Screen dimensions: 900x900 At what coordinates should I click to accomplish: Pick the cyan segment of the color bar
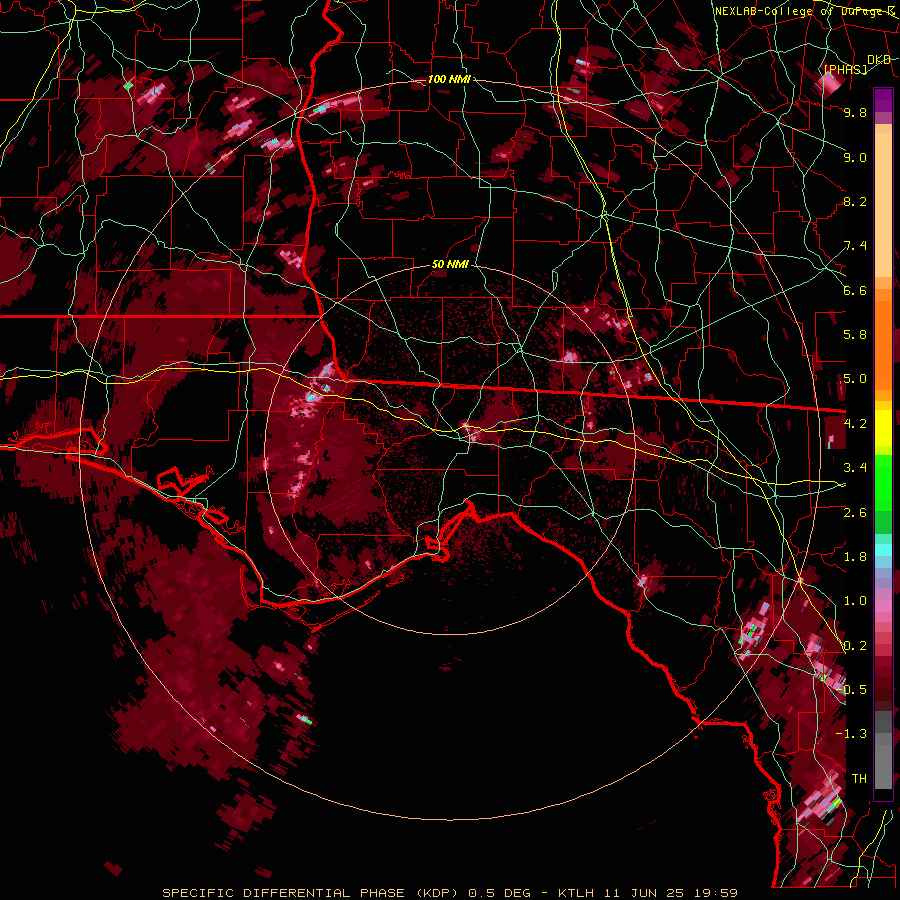click(883, 550)
